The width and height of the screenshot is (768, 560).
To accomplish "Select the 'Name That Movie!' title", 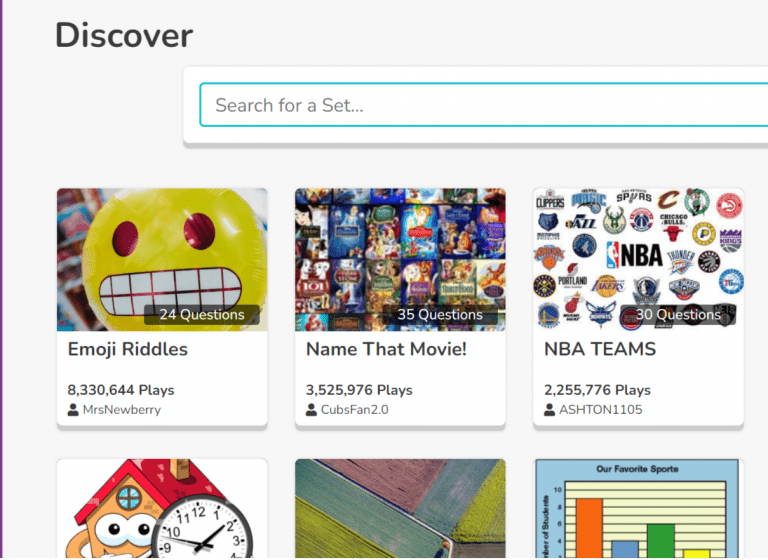I will 386,349.
